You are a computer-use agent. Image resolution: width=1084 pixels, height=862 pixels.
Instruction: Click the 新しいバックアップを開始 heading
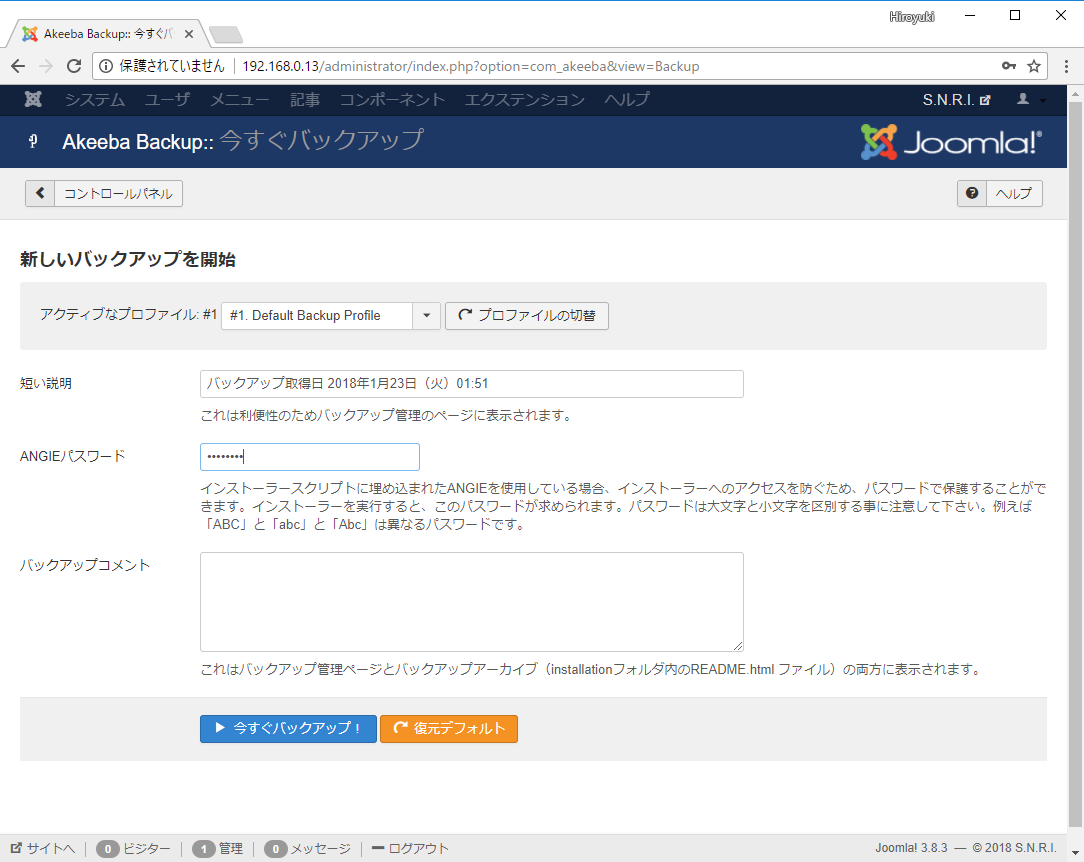(128, 259)
